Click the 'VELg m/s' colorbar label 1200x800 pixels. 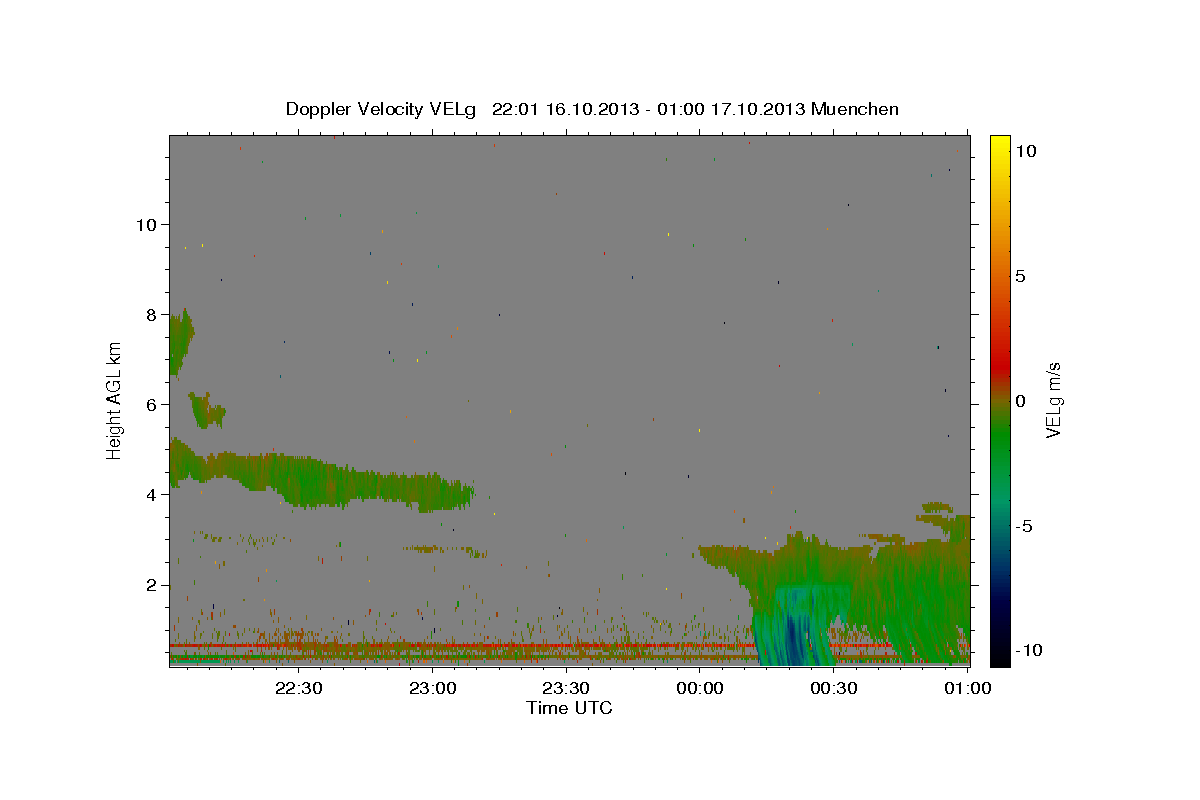pyautogui.click(x=1053, y=401)
